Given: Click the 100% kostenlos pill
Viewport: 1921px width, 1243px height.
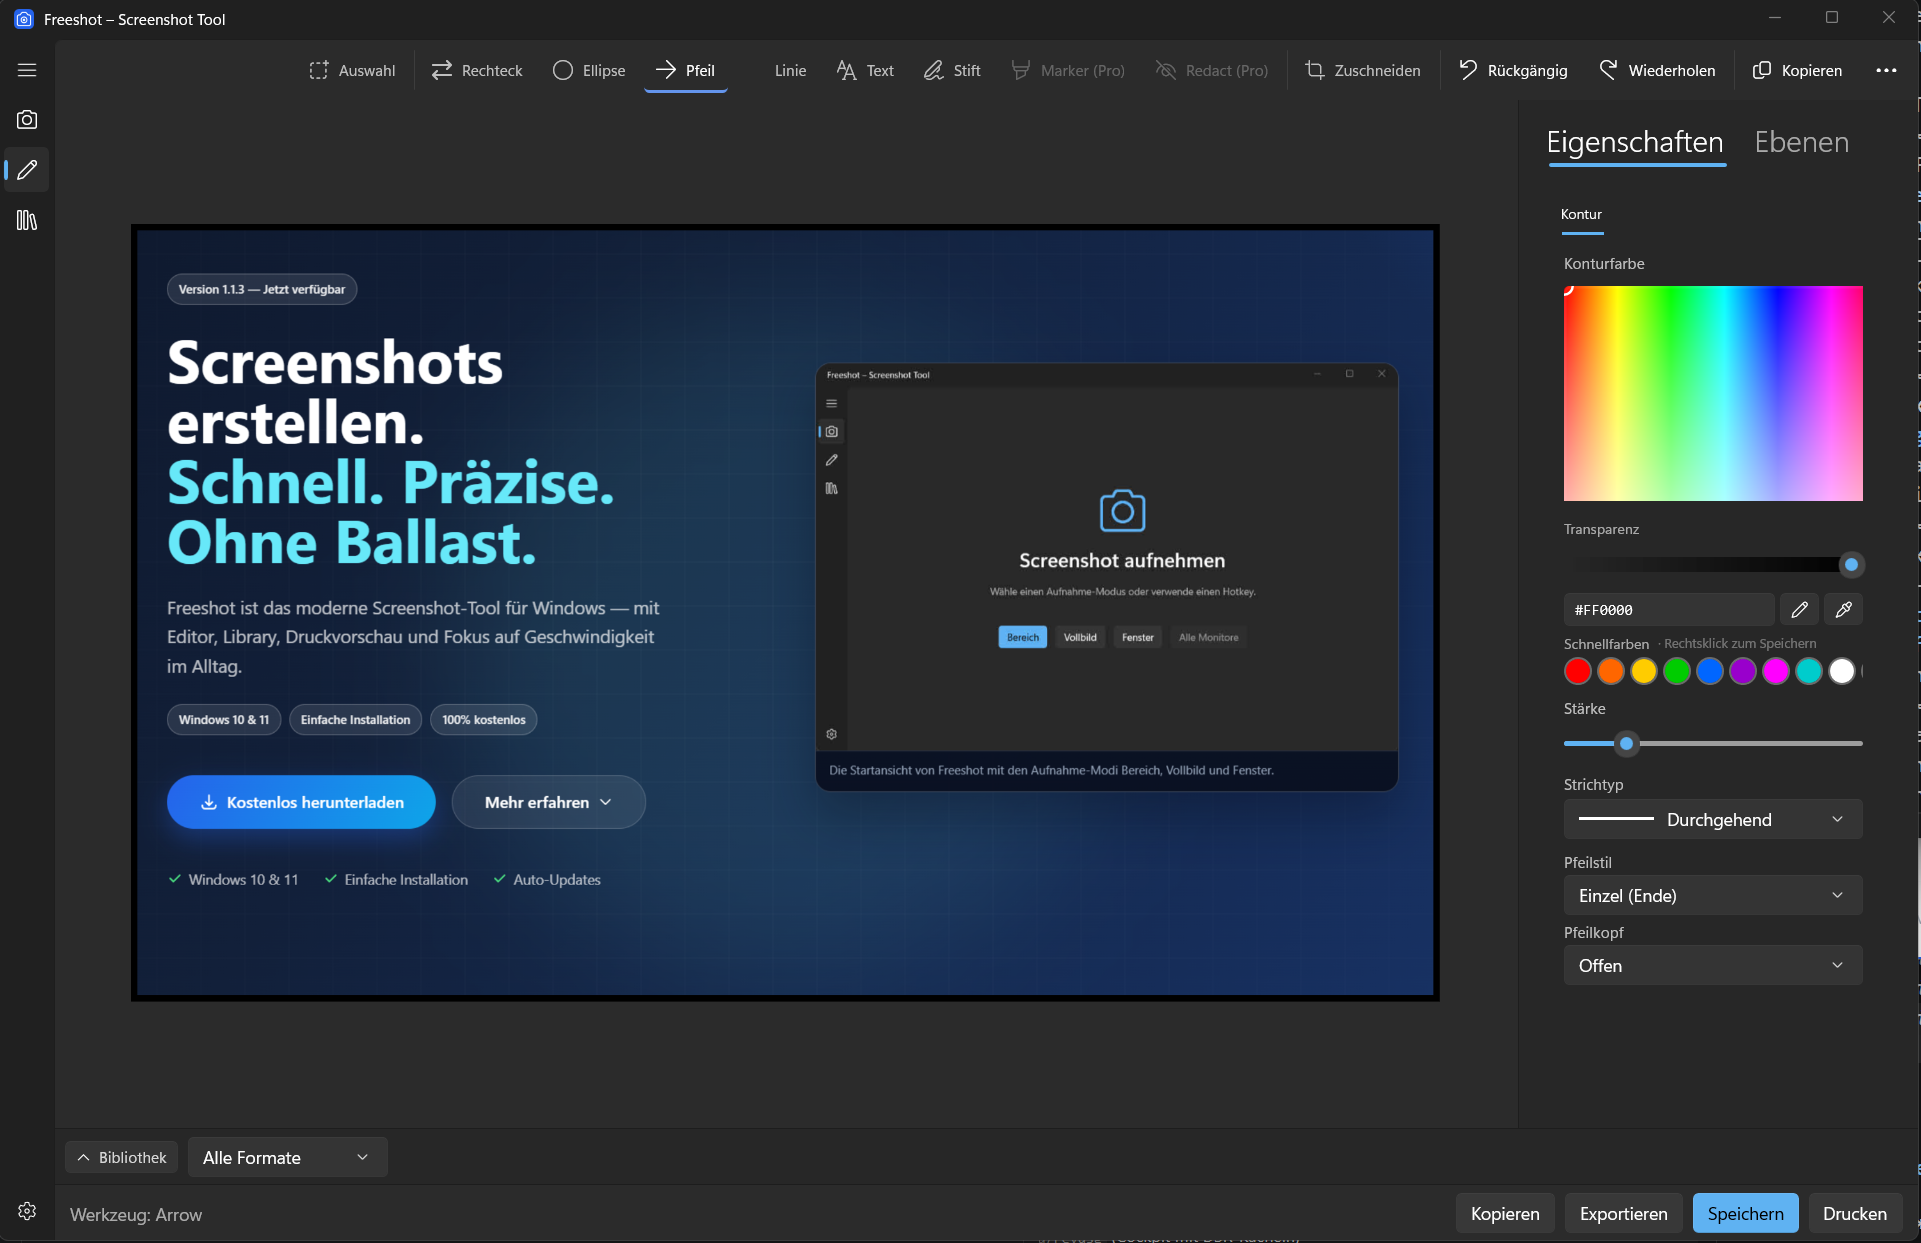Looking at the screenshot, I should 484,720.
